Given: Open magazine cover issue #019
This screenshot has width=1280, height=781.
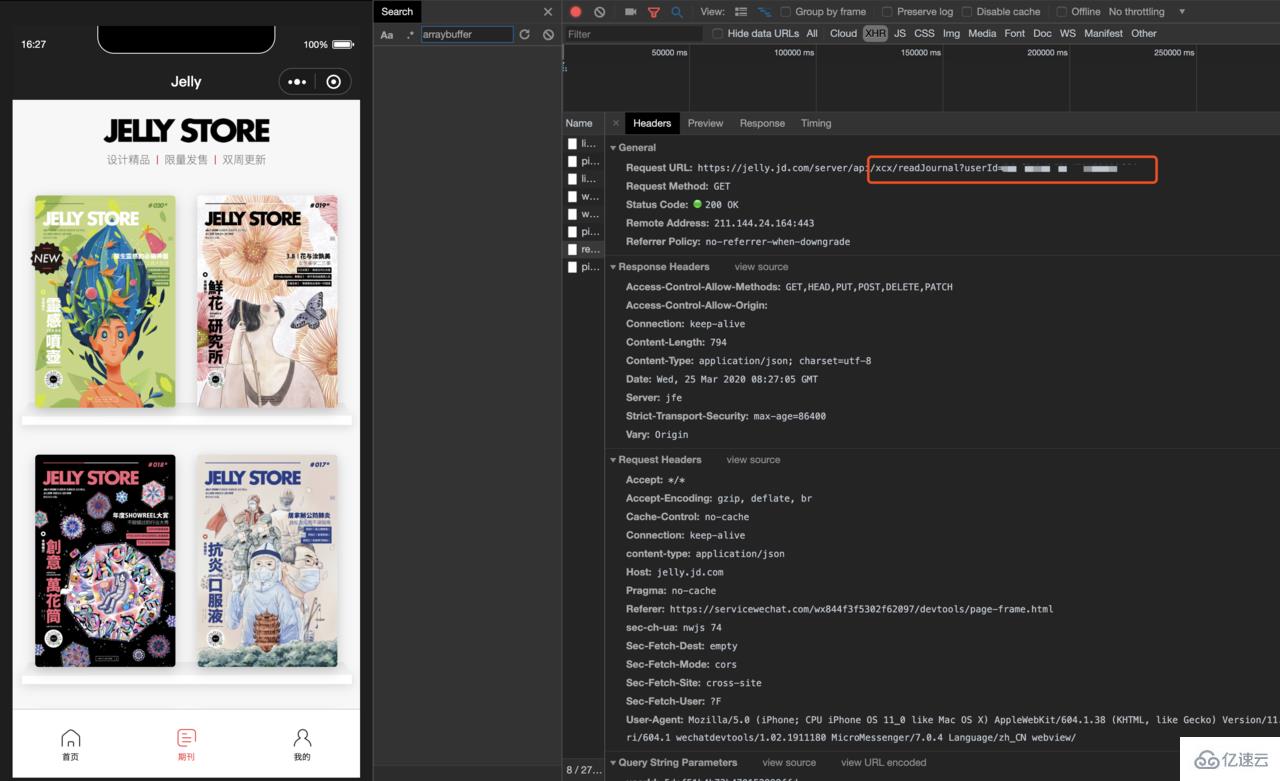Looking at the screenshot, I should pyautogui.click(x=267, y=301).
